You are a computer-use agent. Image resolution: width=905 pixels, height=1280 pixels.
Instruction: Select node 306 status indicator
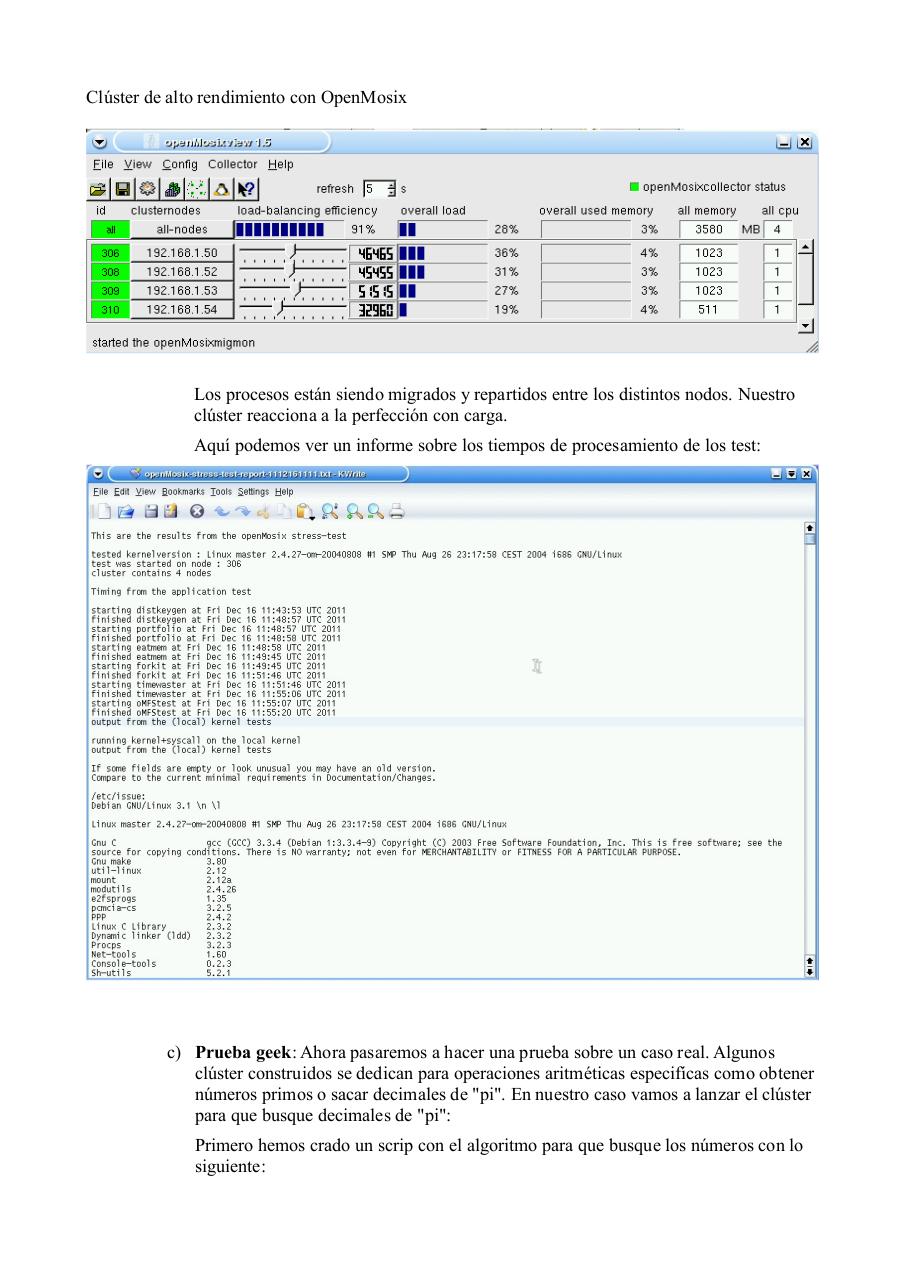(108, 252)
